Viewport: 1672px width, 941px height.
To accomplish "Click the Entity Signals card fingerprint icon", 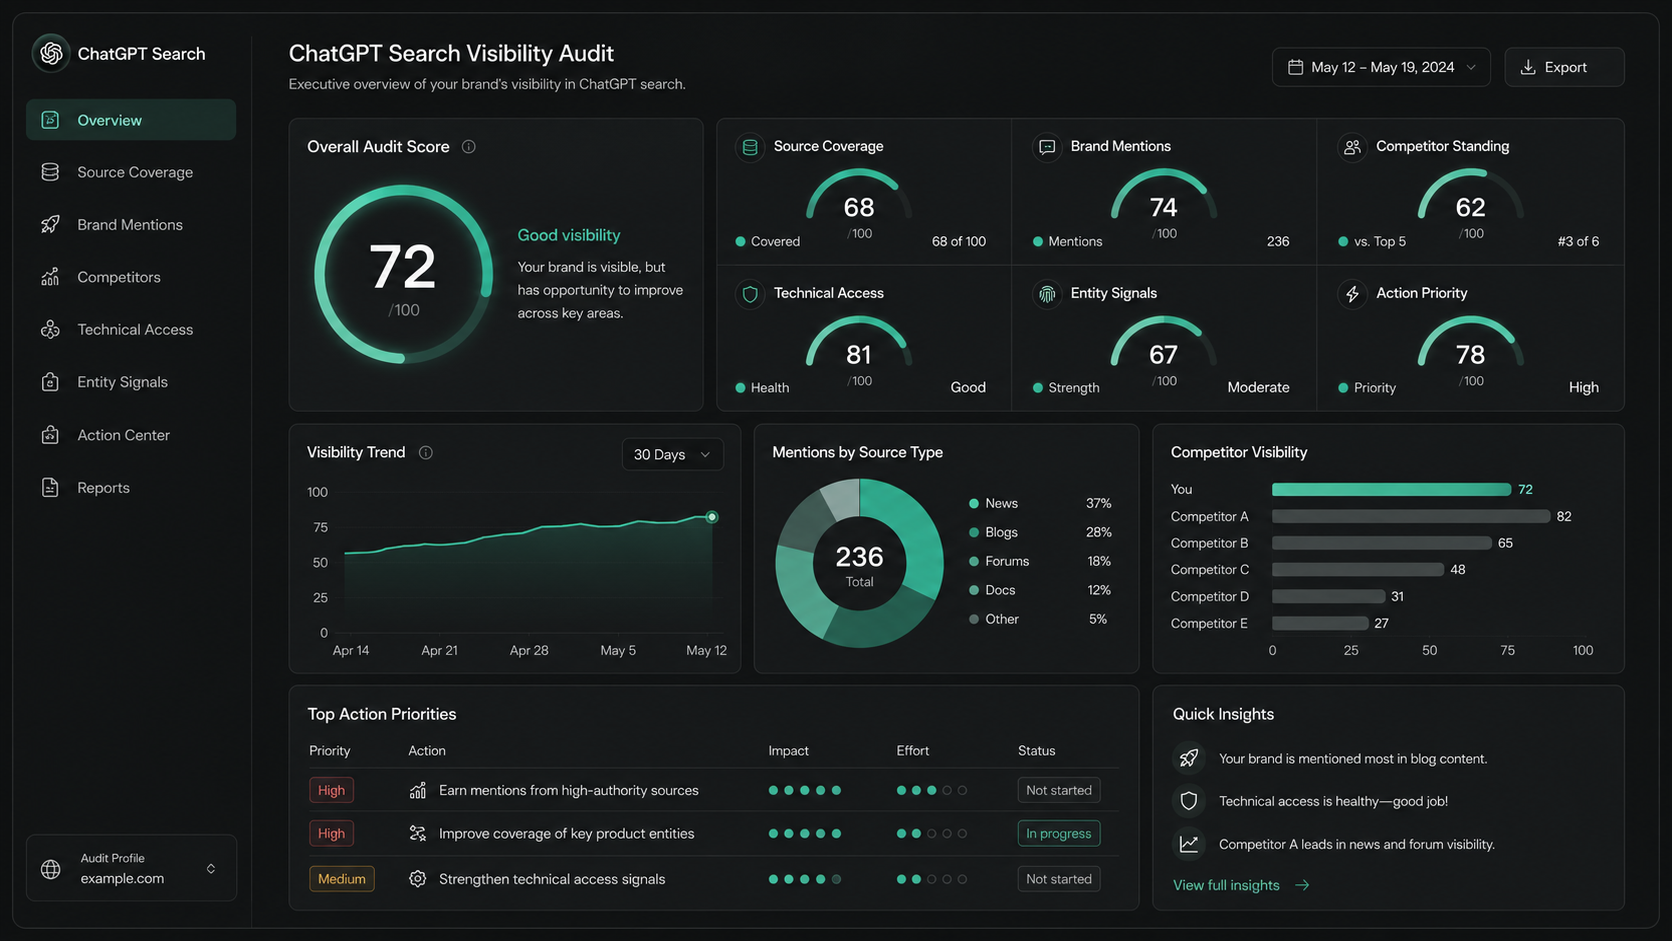I will [1047, 294].
